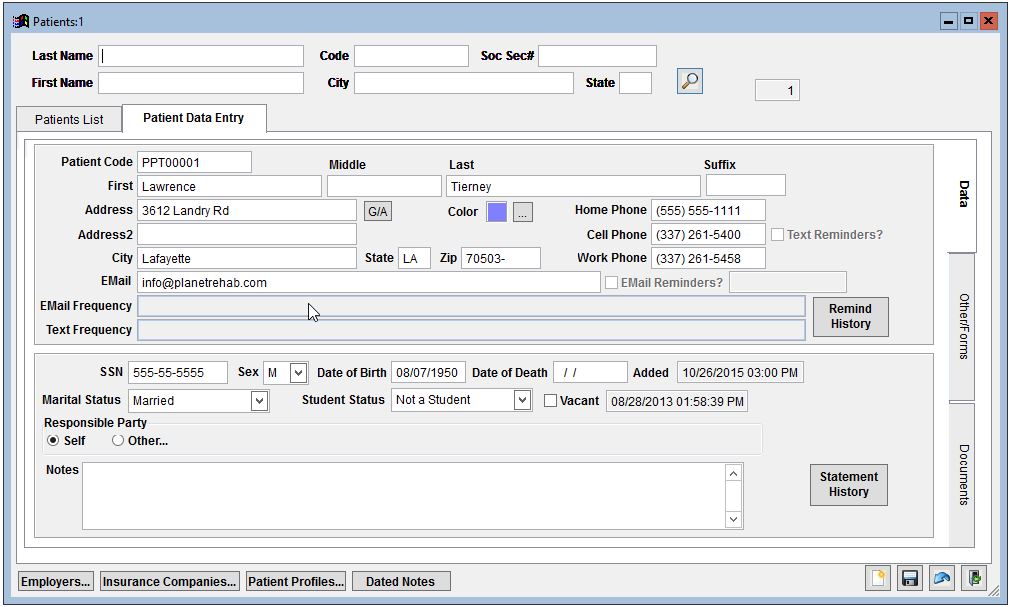The image size is (1011, 607).
Task: Click the blue undo arrow icon
Action: coord(941,579)
